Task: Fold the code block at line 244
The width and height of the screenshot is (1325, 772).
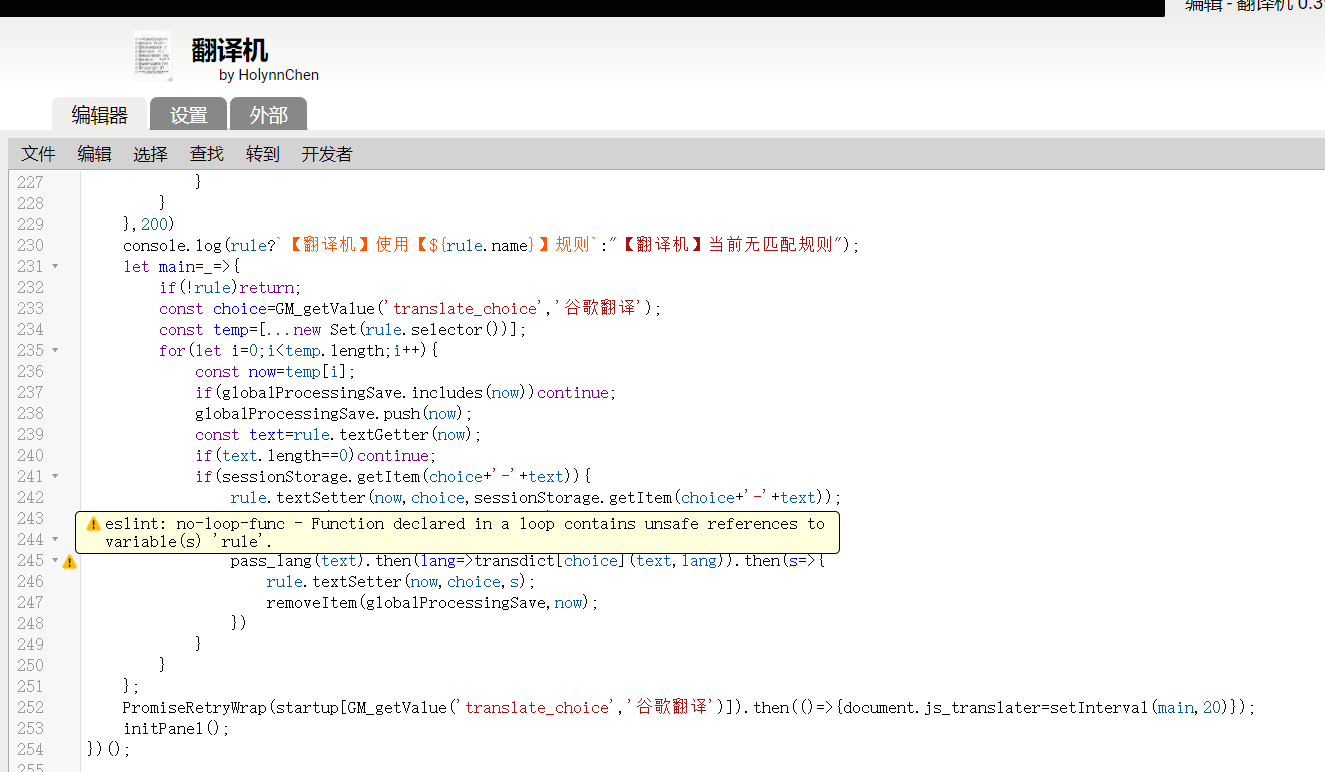Action: [55, 540]
